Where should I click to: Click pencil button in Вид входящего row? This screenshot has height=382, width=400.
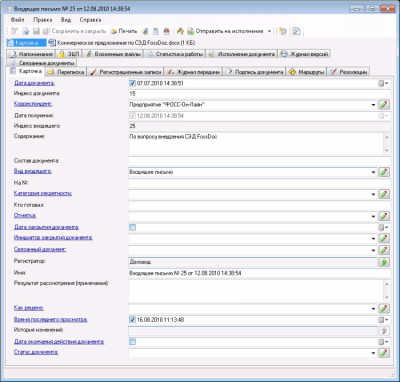[384, 172]
